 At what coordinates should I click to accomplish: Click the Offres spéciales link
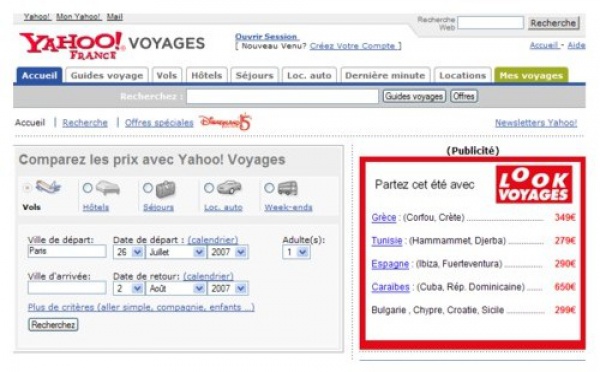point(159,122)
